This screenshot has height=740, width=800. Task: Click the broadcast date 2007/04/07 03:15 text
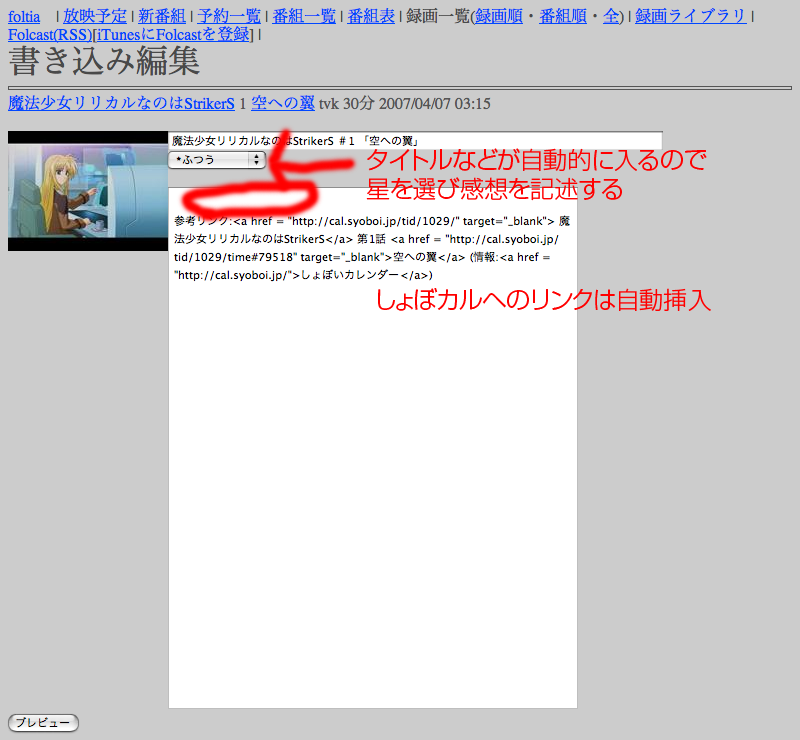click(x=435, y=104)
